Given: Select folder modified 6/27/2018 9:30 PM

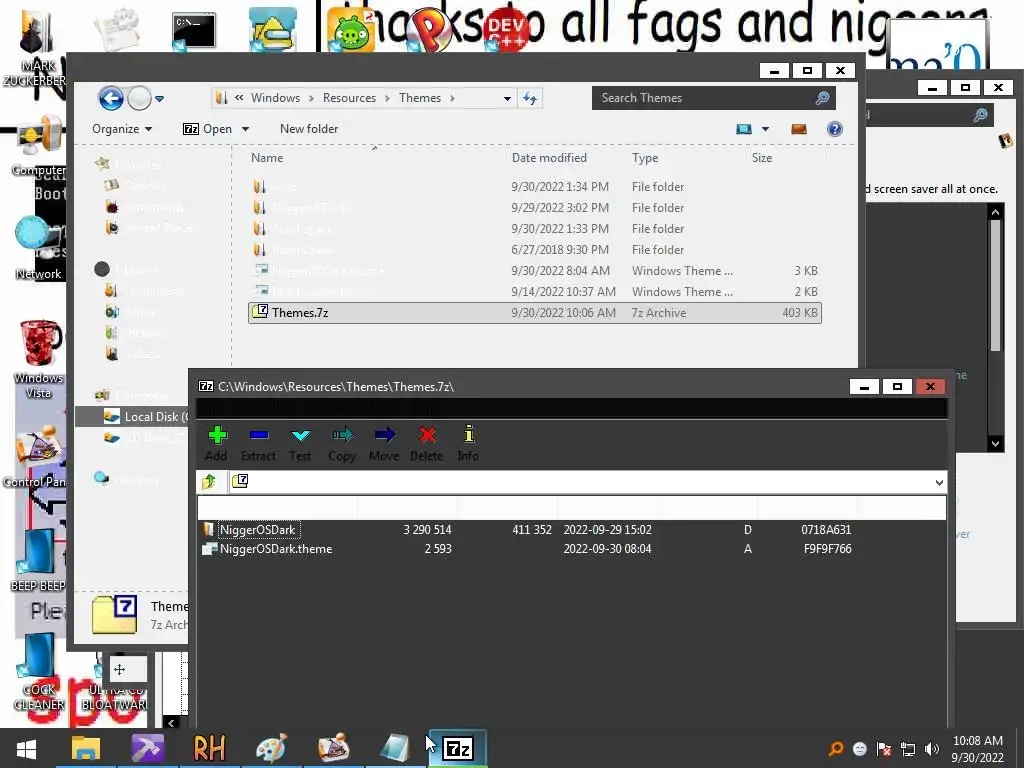Looking at the screenshot, I should [535, 249].
